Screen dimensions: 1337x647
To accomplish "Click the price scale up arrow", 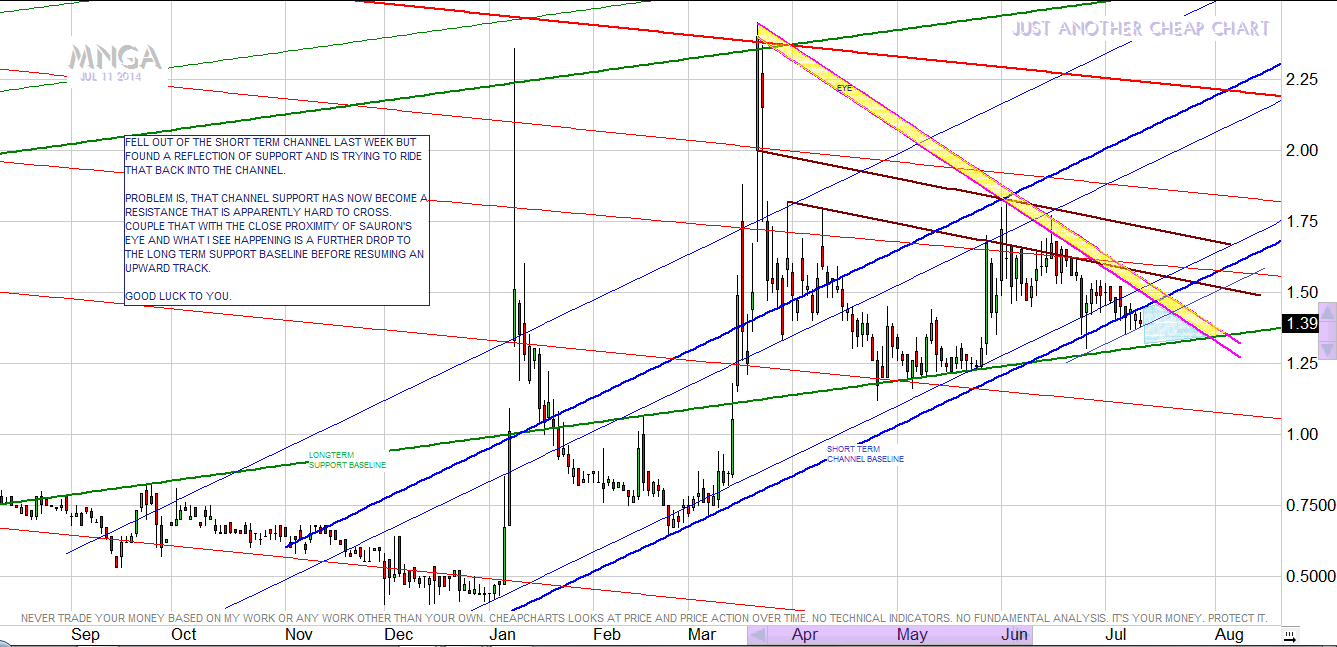I will pyautogui.click(x=1327, y=308).
